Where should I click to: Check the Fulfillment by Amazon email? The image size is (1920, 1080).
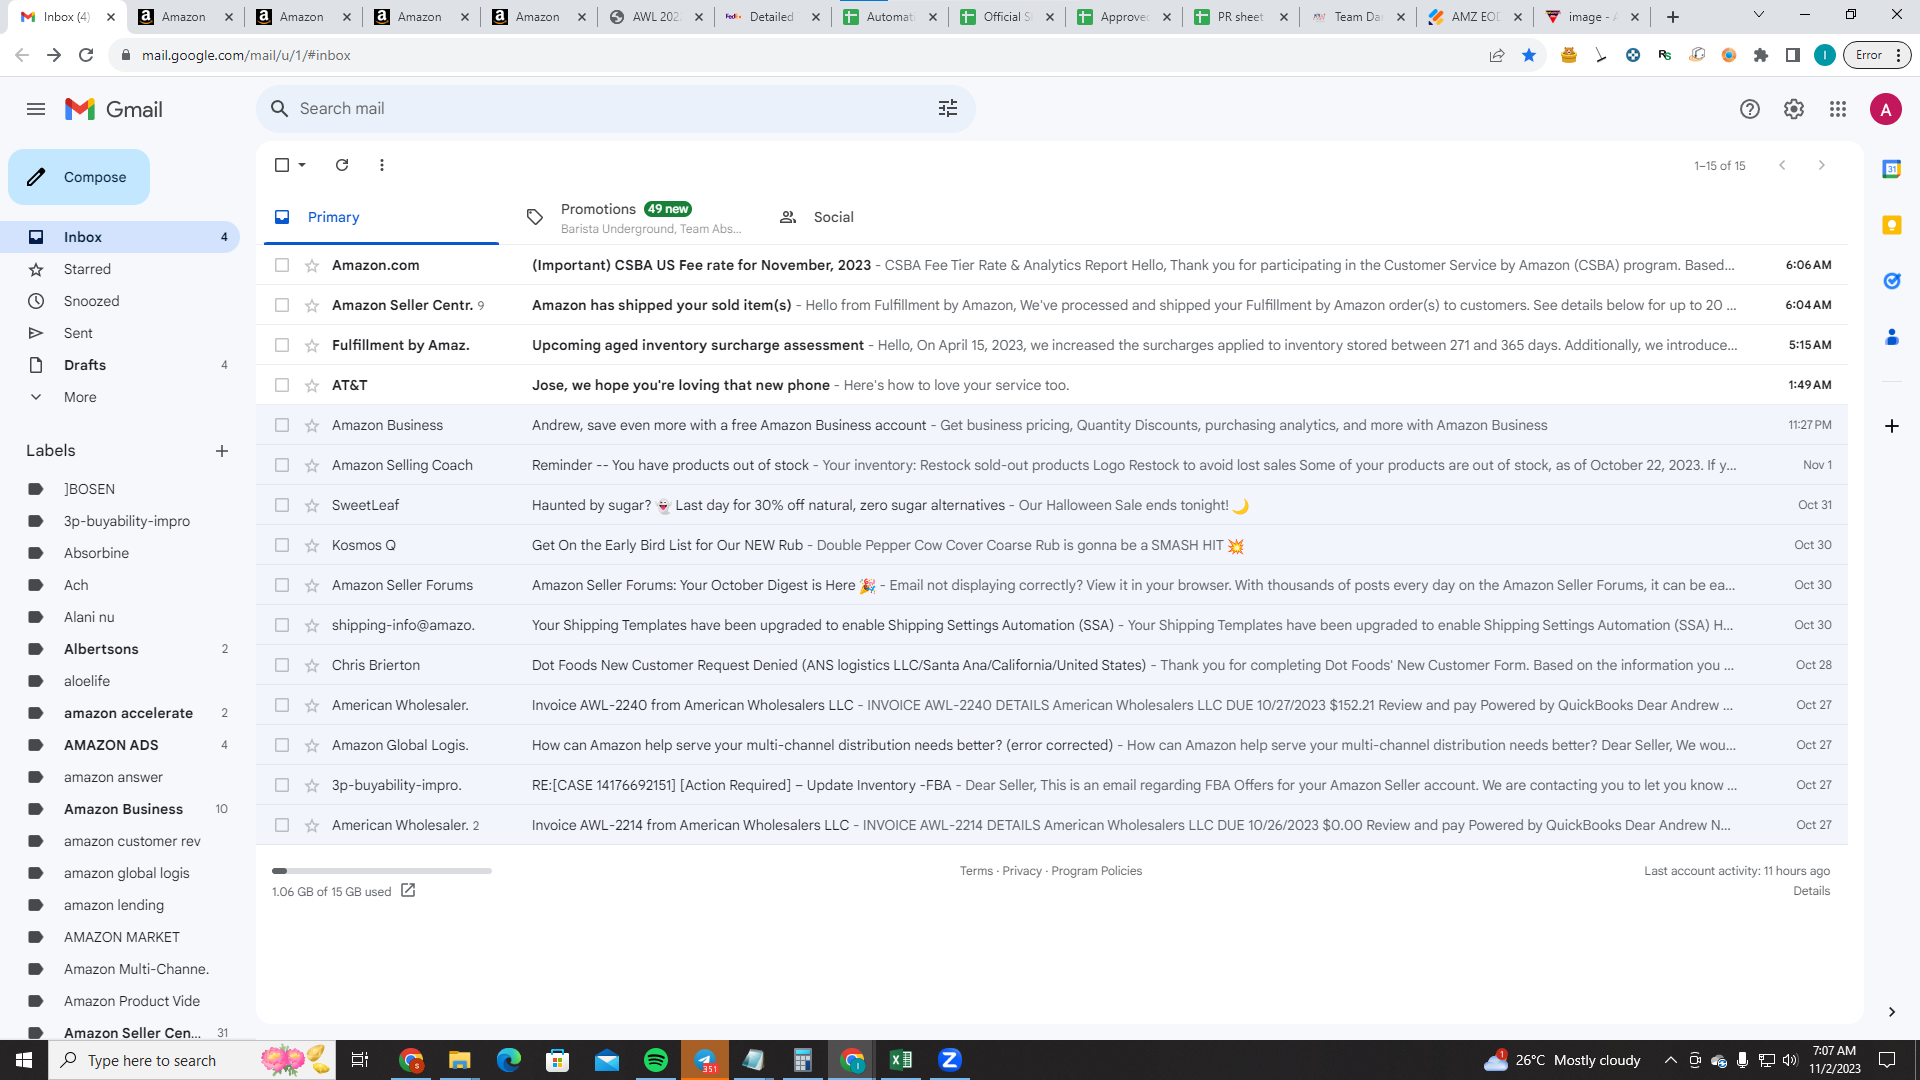(x=282, y=345)
